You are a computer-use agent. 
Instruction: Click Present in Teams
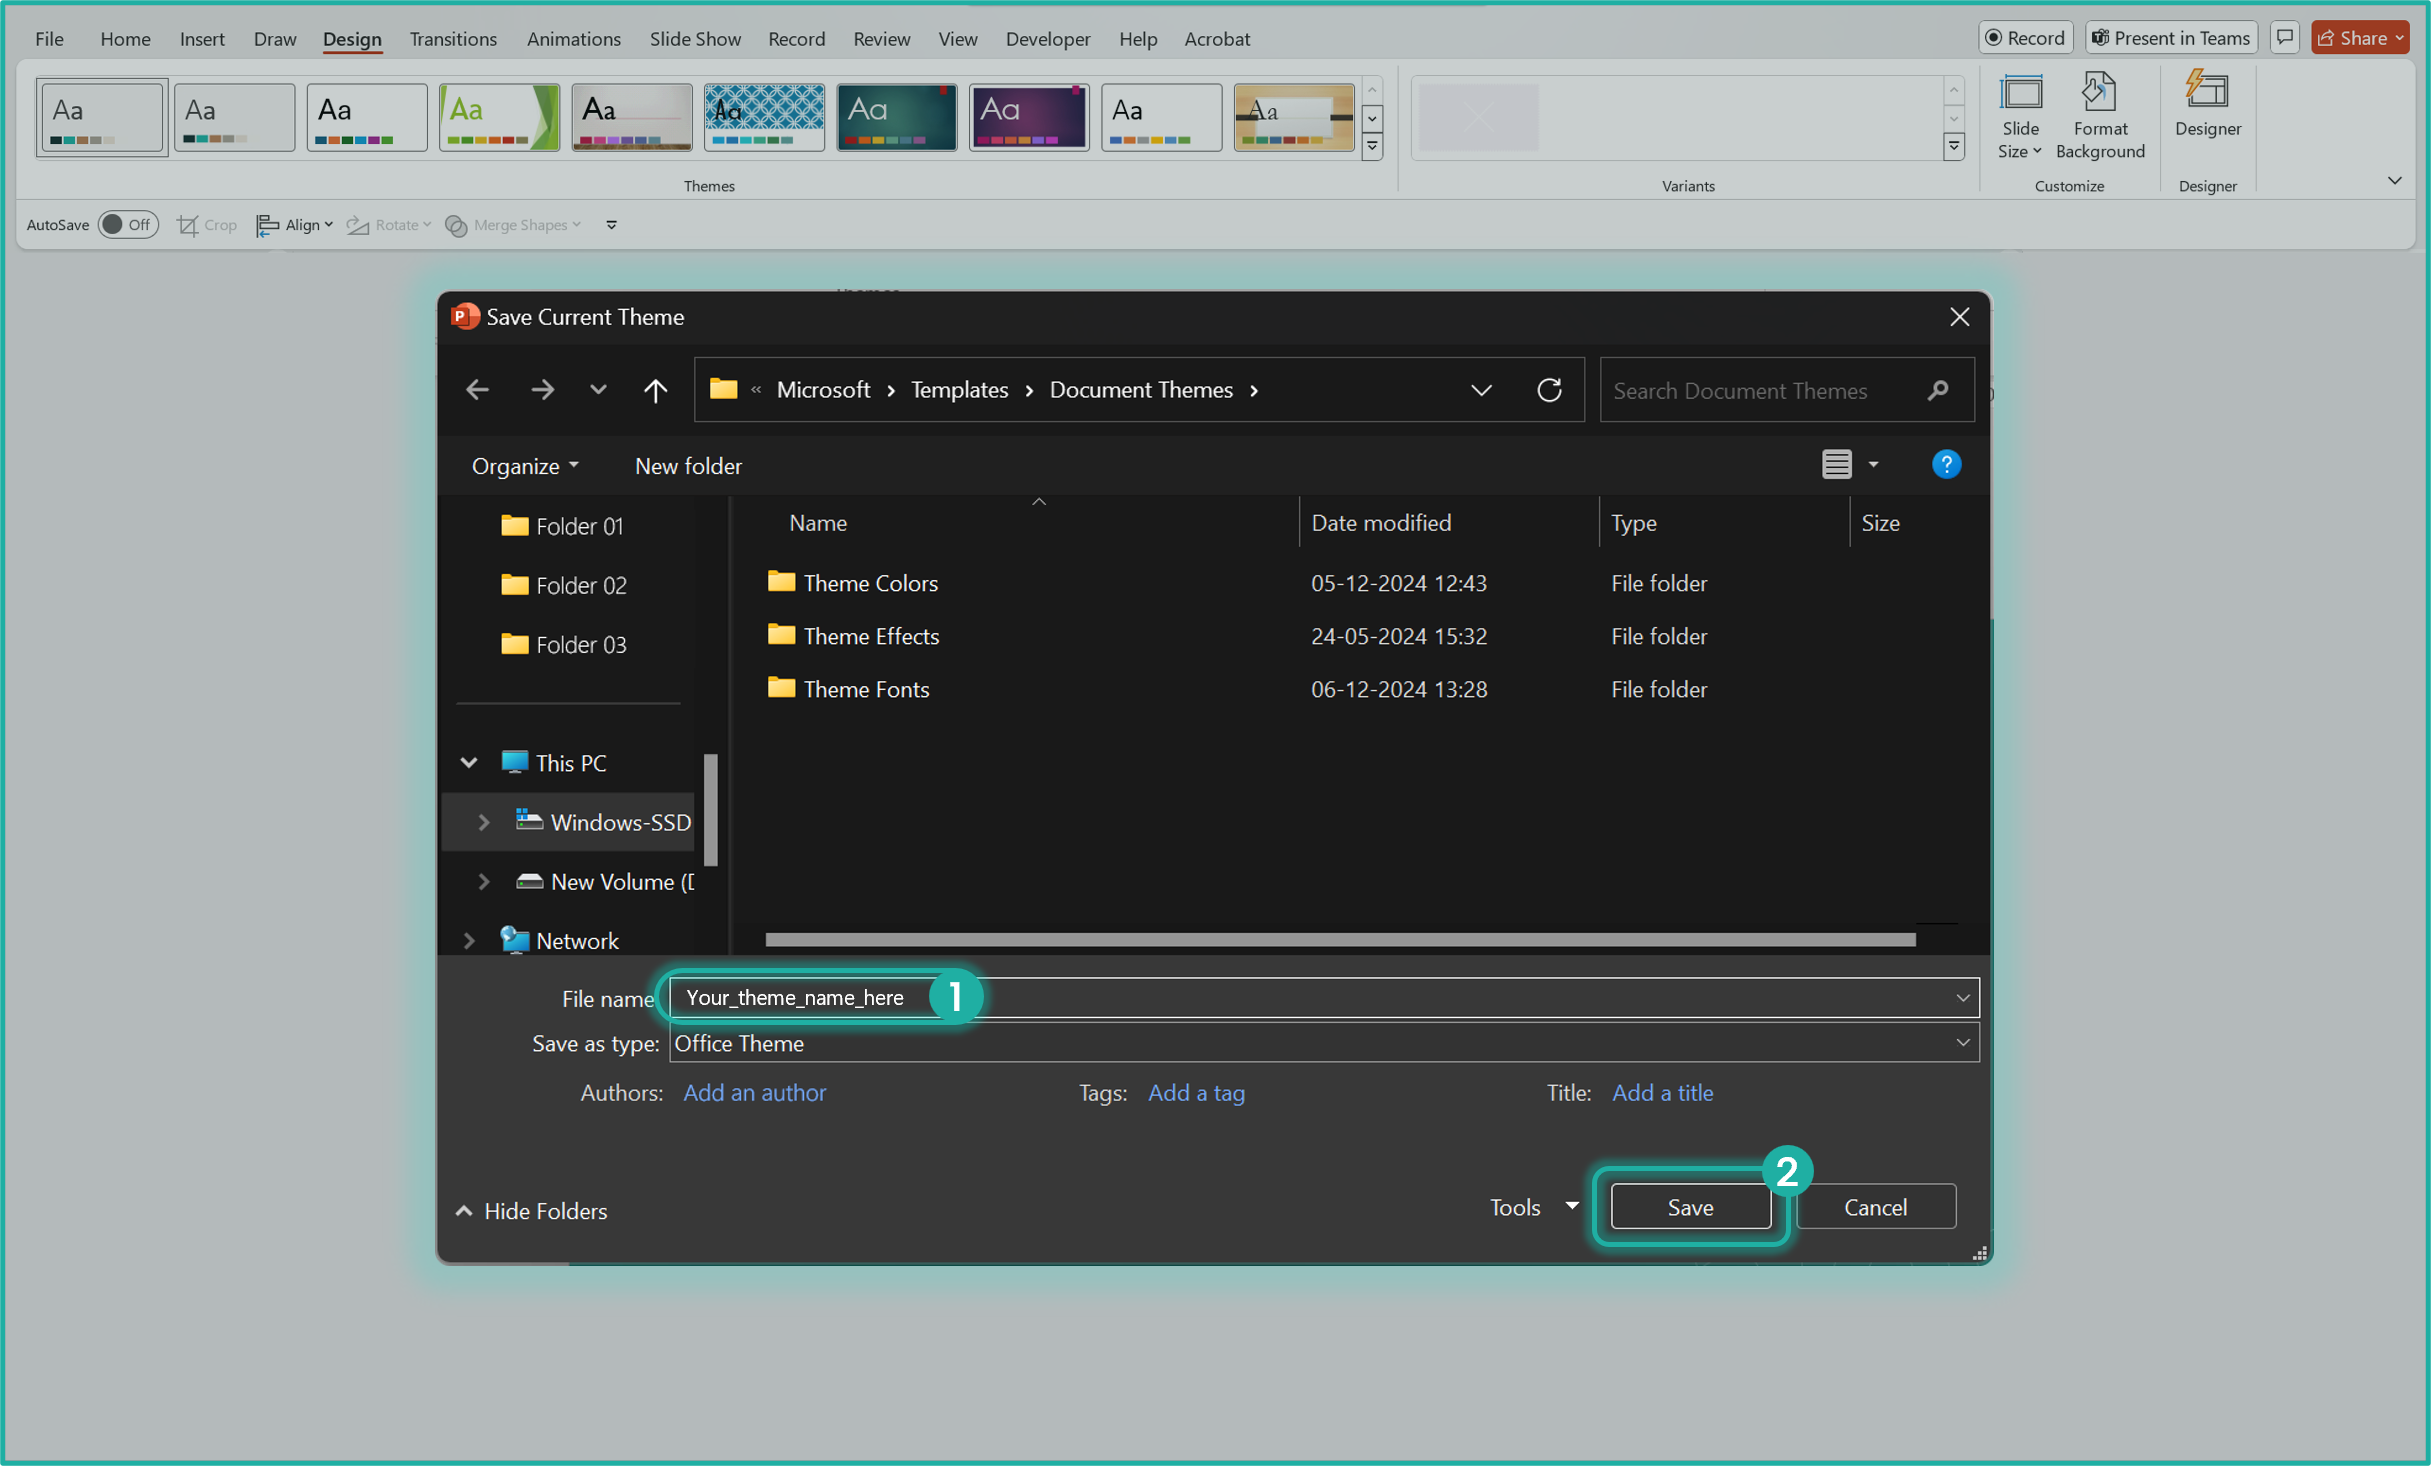coord(2171,38)
